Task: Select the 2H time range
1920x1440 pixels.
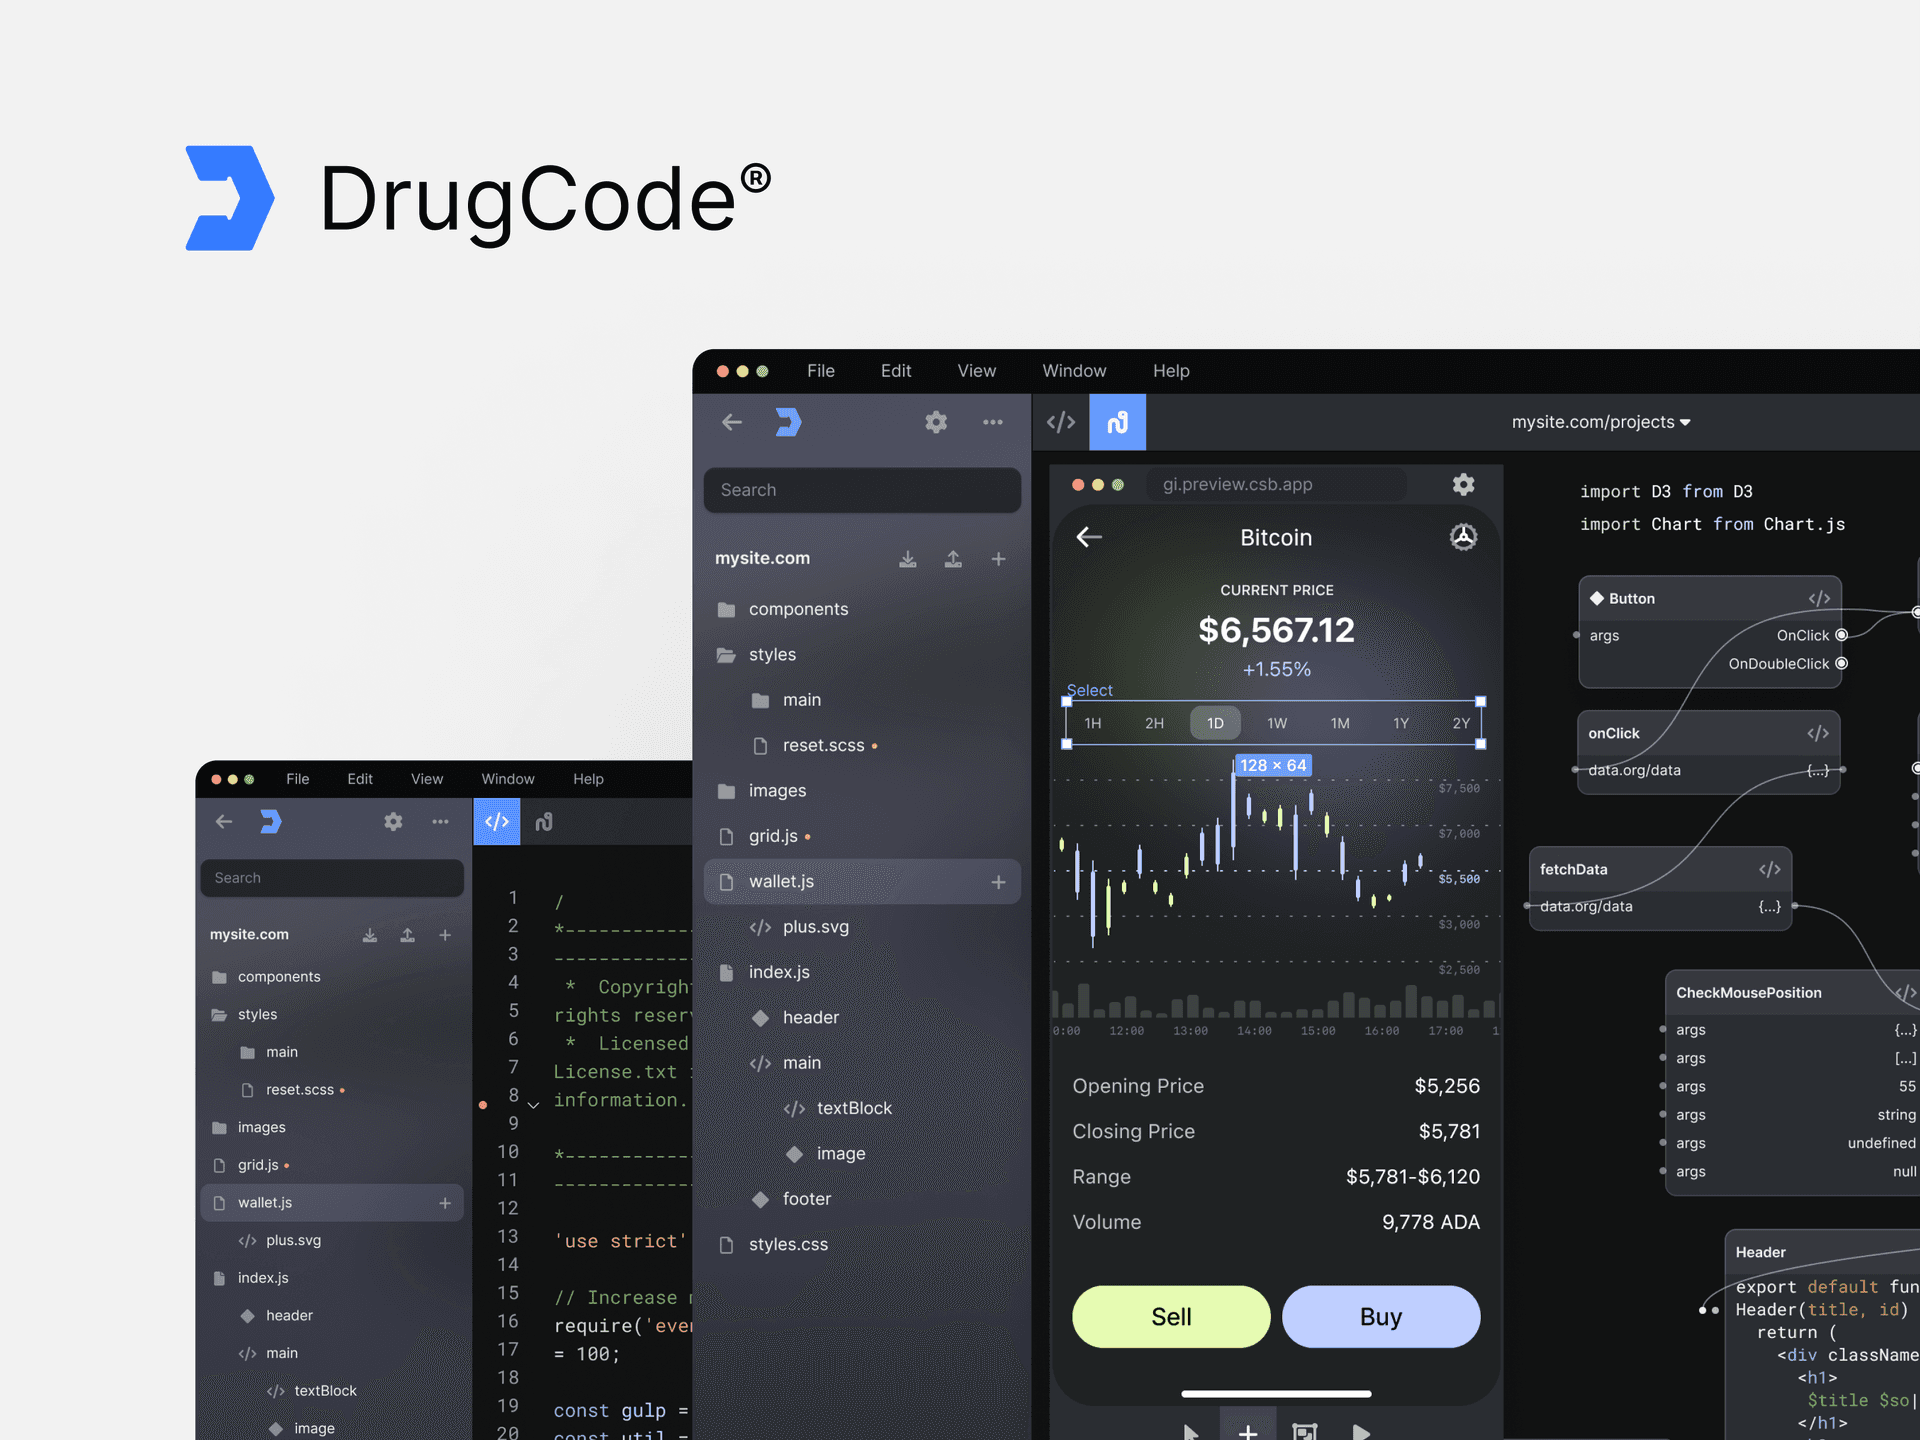Action: (1154, 723)
